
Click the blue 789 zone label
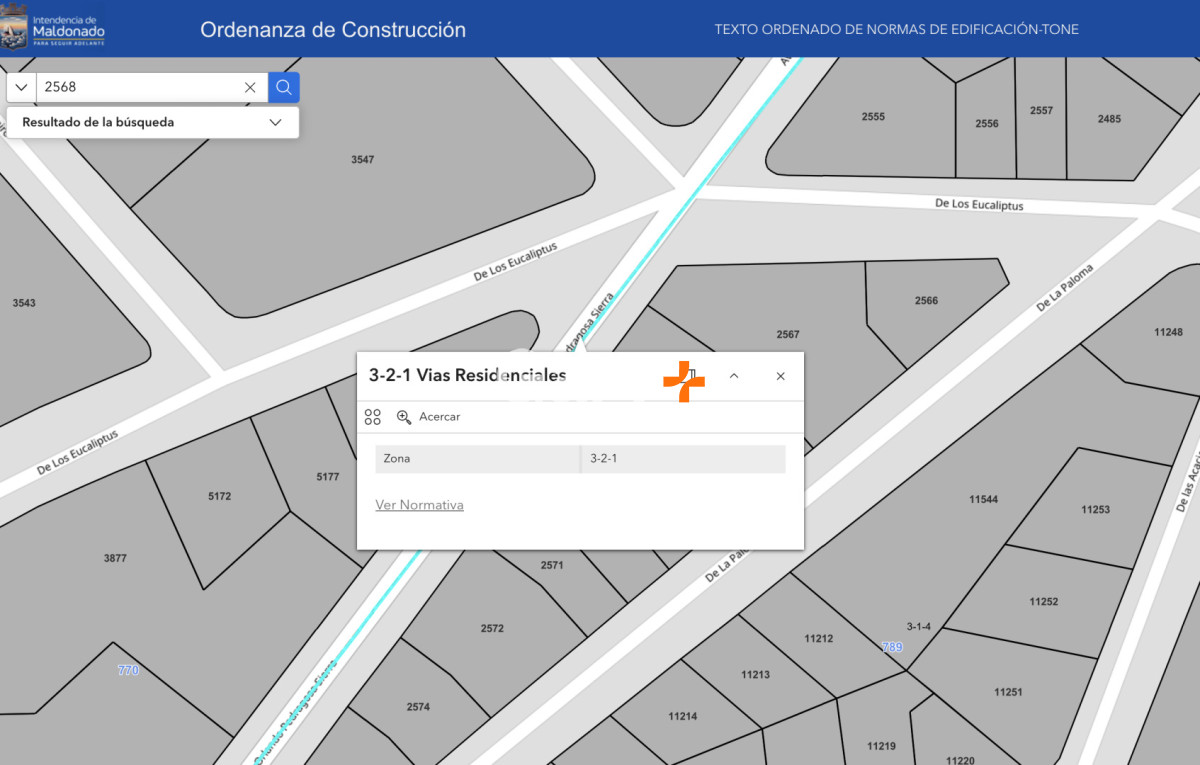(892, 647)
